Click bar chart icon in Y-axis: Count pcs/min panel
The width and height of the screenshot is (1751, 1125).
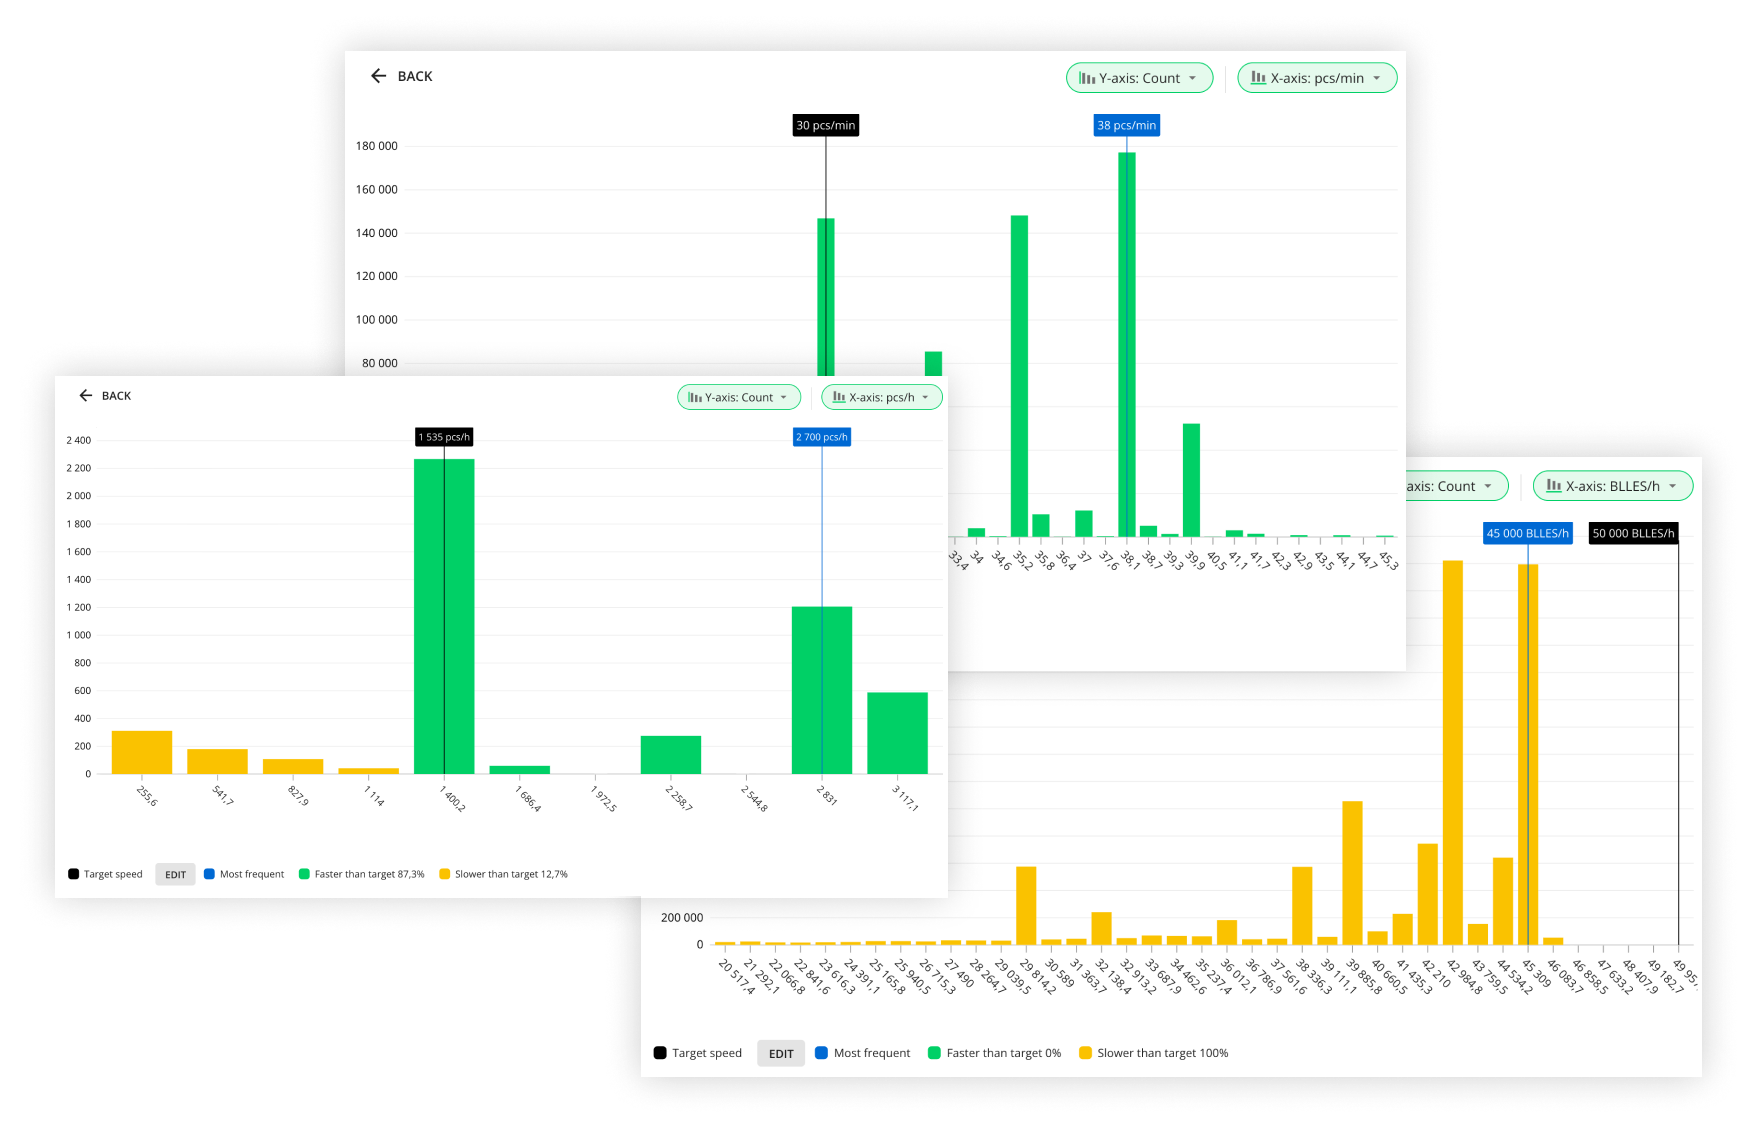[1087, 78]
